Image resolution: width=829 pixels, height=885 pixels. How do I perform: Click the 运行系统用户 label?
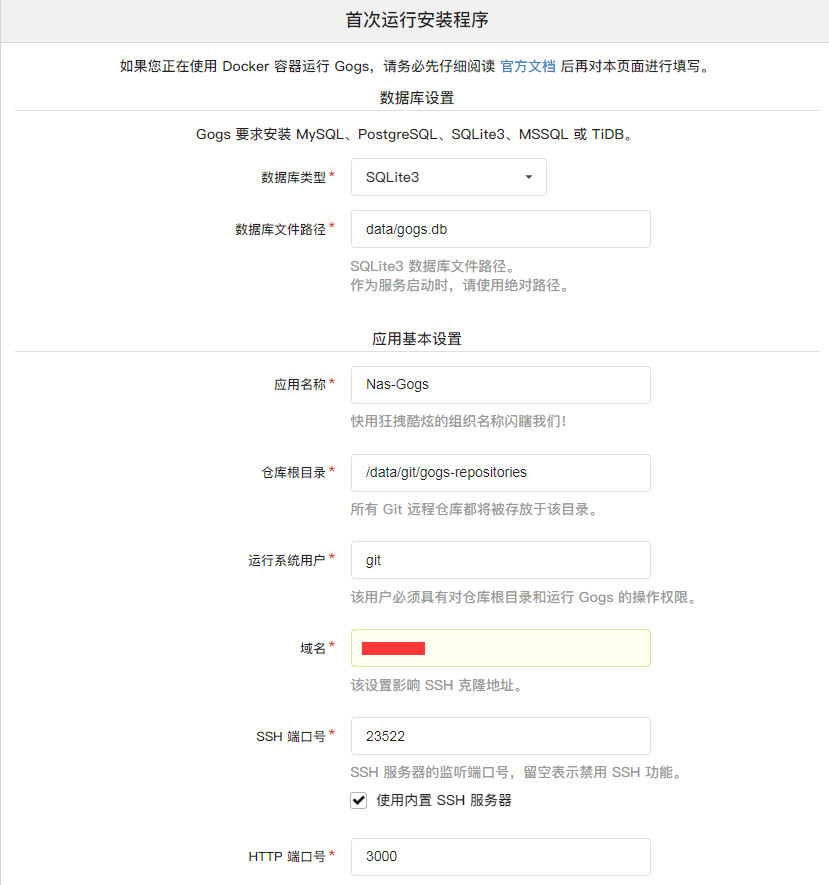click(287, 560)
